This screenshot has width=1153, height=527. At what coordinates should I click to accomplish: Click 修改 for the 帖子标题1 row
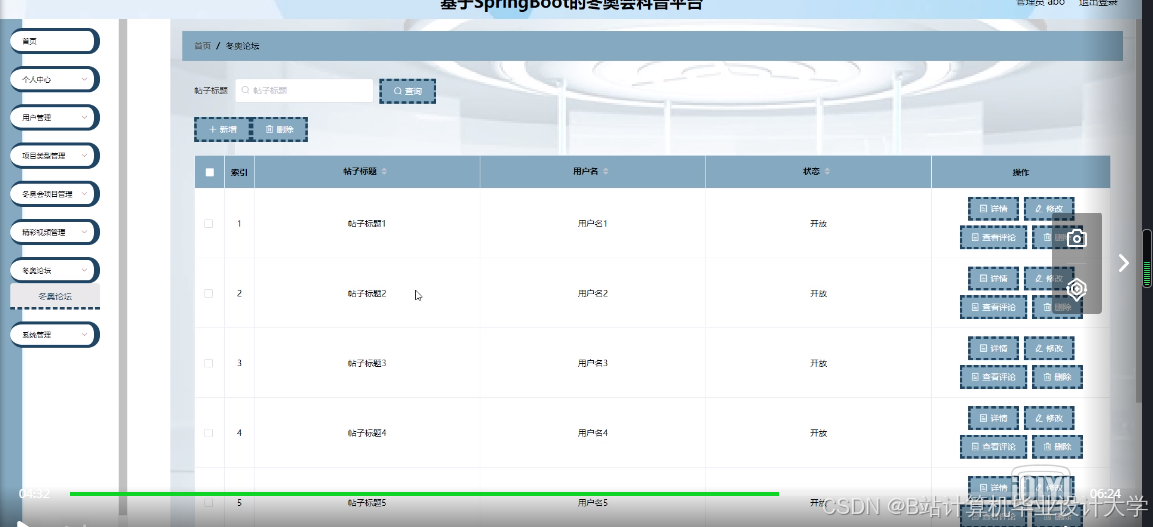click(1049, 209)
